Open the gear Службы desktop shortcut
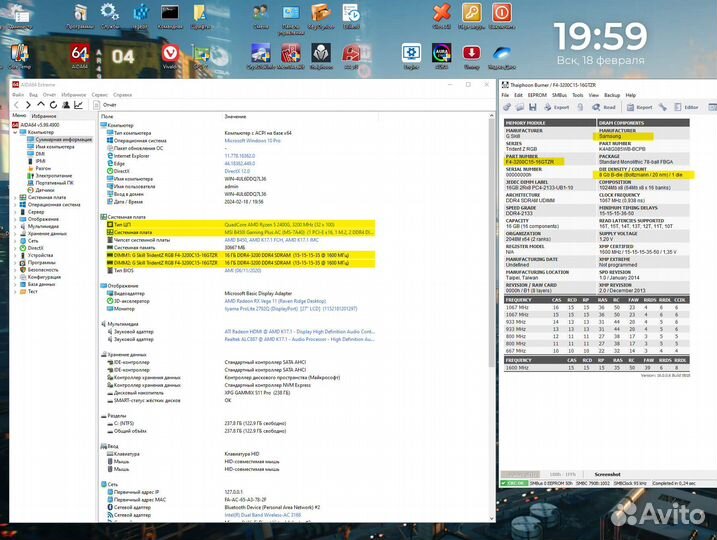This screenshot has width=717, height=540. click(110, 16)
